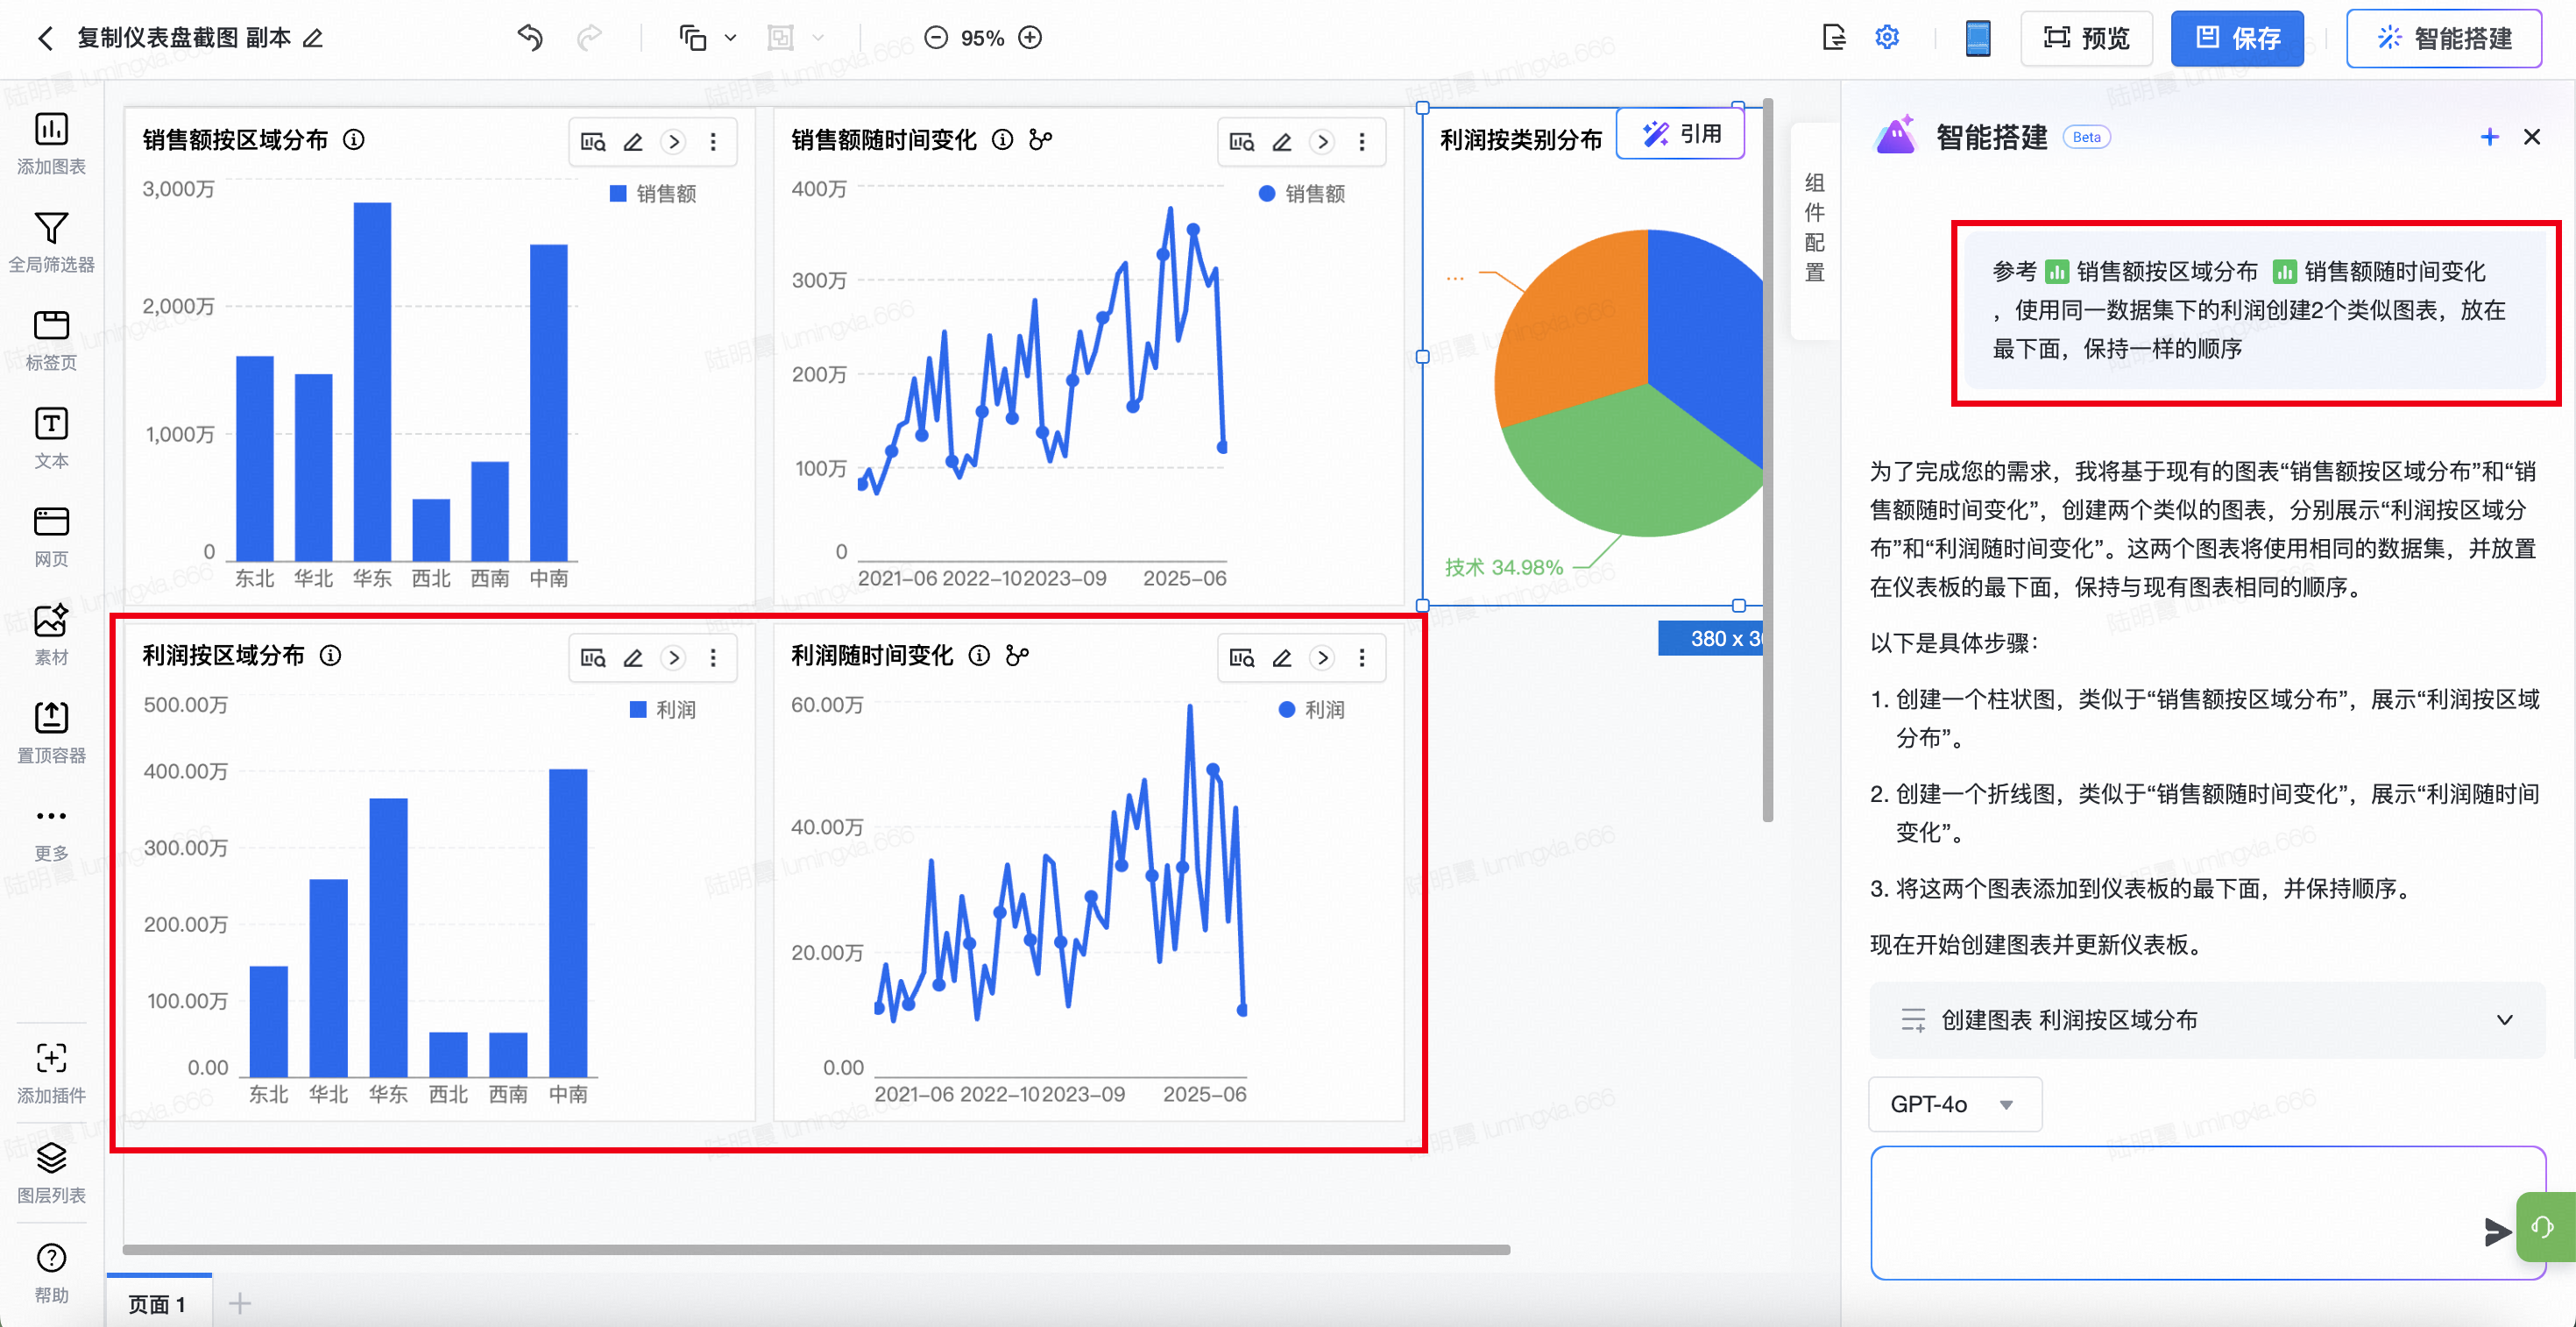Open the 组件配置 side tab

click(x=1814, y=228)
